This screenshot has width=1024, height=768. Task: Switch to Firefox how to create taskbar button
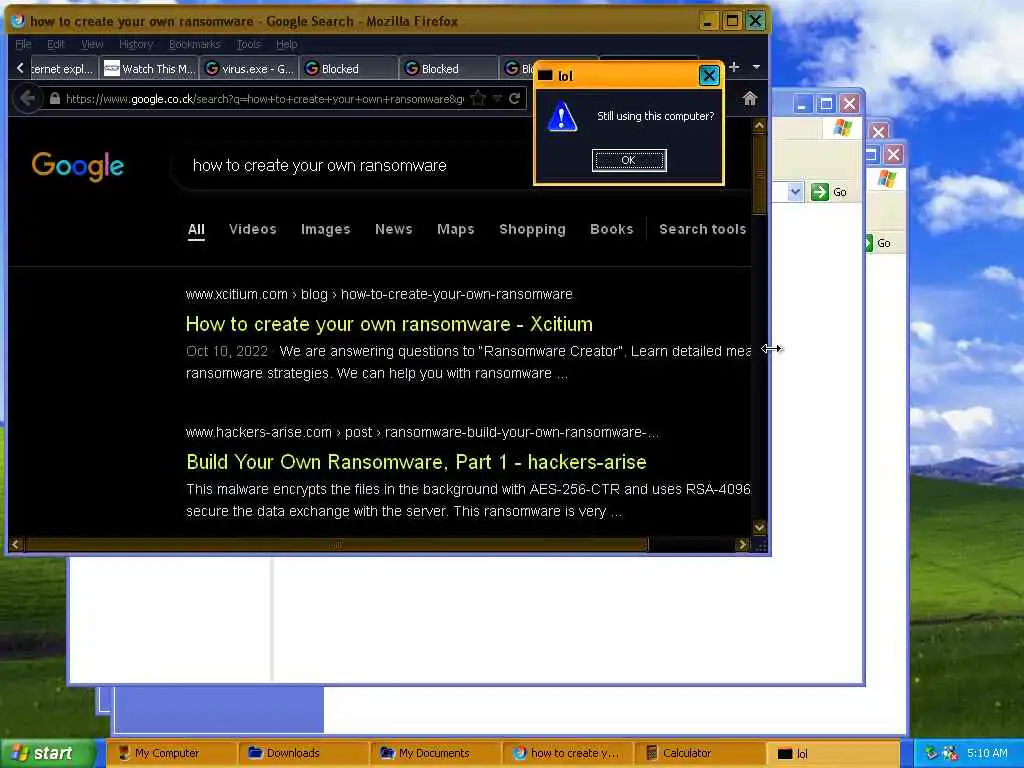pyautogui.click(x=567, y=753)
